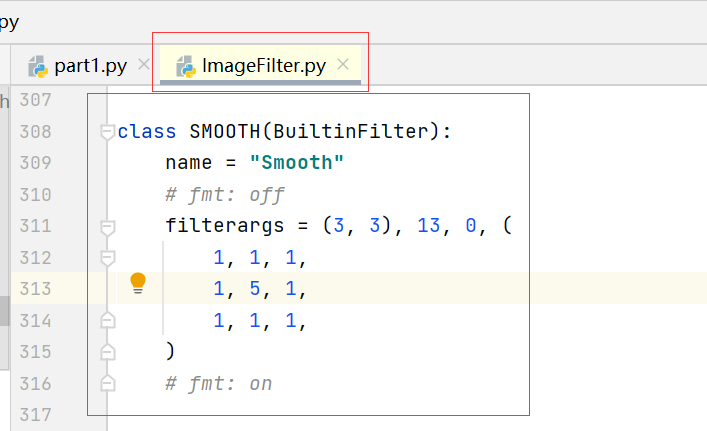Click the '# fmt: off' comment
Viewport: 707px width, 431px height.
225,195
